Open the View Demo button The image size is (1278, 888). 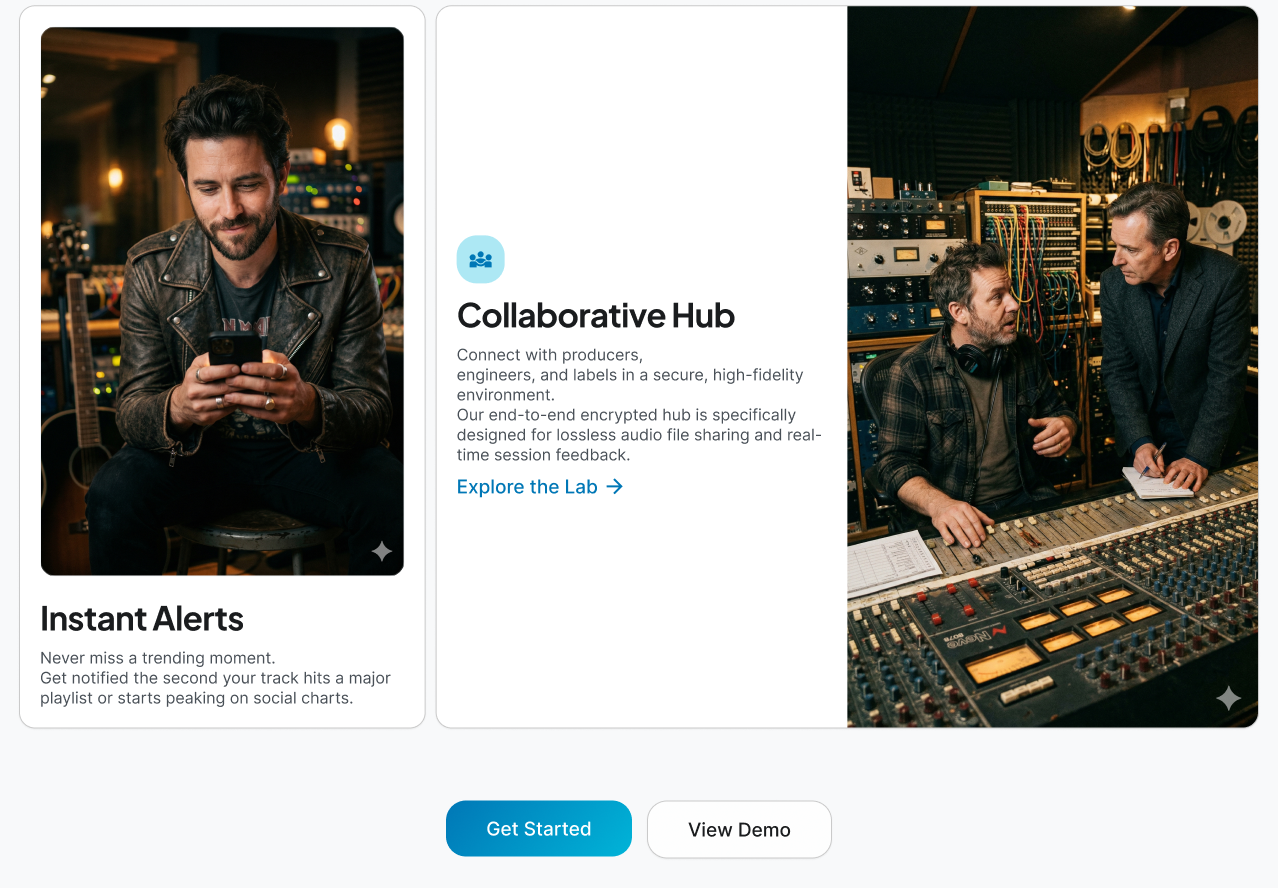coord(739,830)
